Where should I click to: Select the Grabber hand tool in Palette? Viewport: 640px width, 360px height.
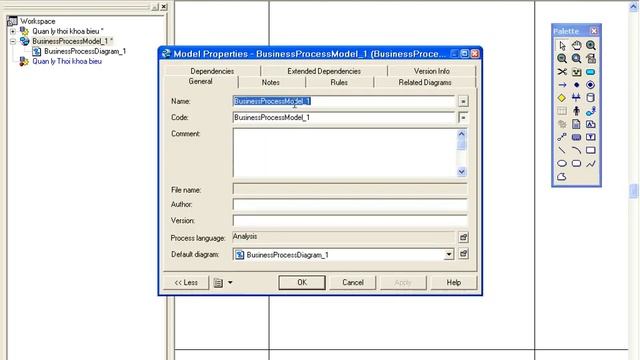point(576,45)
